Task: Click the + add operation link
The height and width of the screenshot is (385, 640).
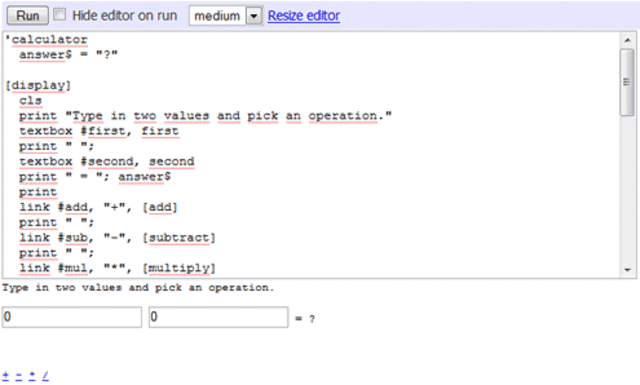Action: pyautogui.click(x=6, y=375)
